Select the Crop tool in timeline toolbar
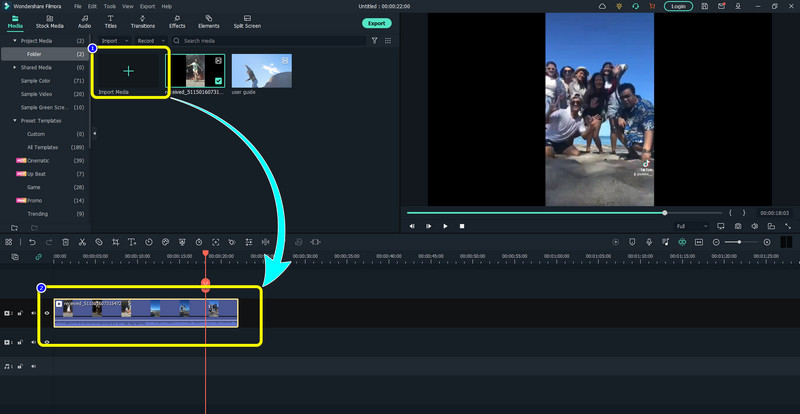The image size is (800, 414). [116, 242]
